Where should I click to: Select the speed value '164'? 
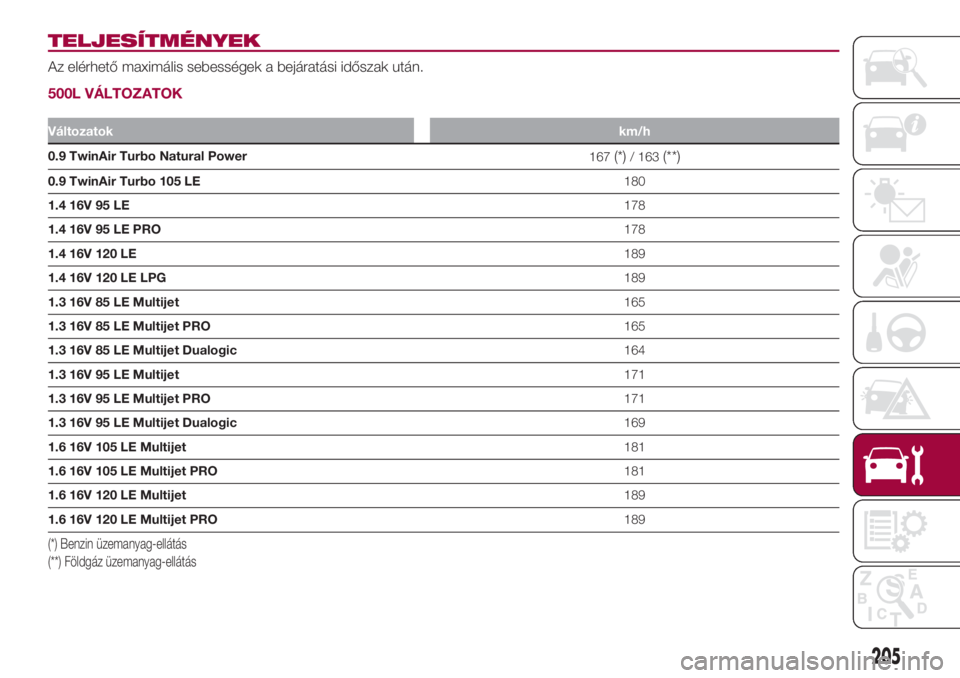coord(635,350)
